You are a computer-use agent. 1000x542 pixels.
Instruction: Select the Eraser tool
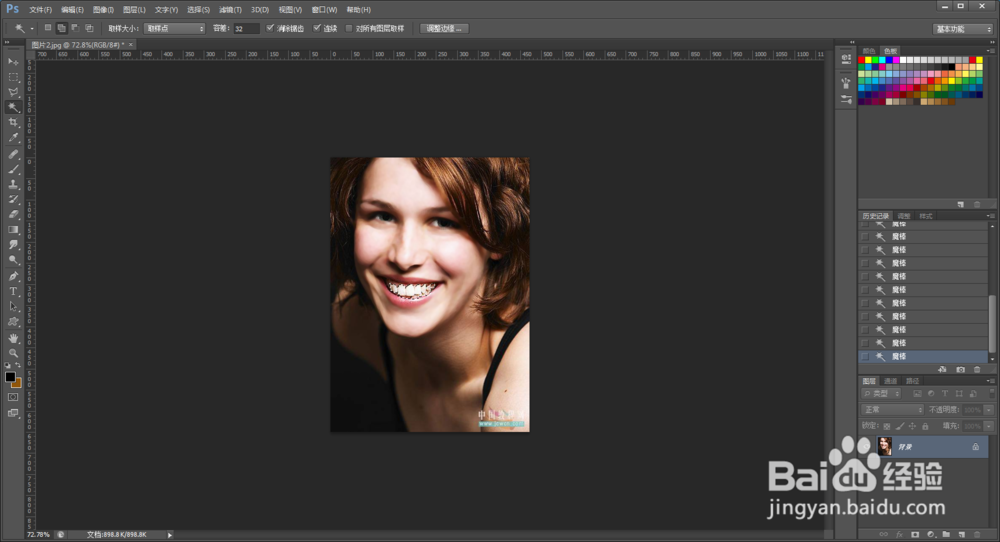pos(13,214)
